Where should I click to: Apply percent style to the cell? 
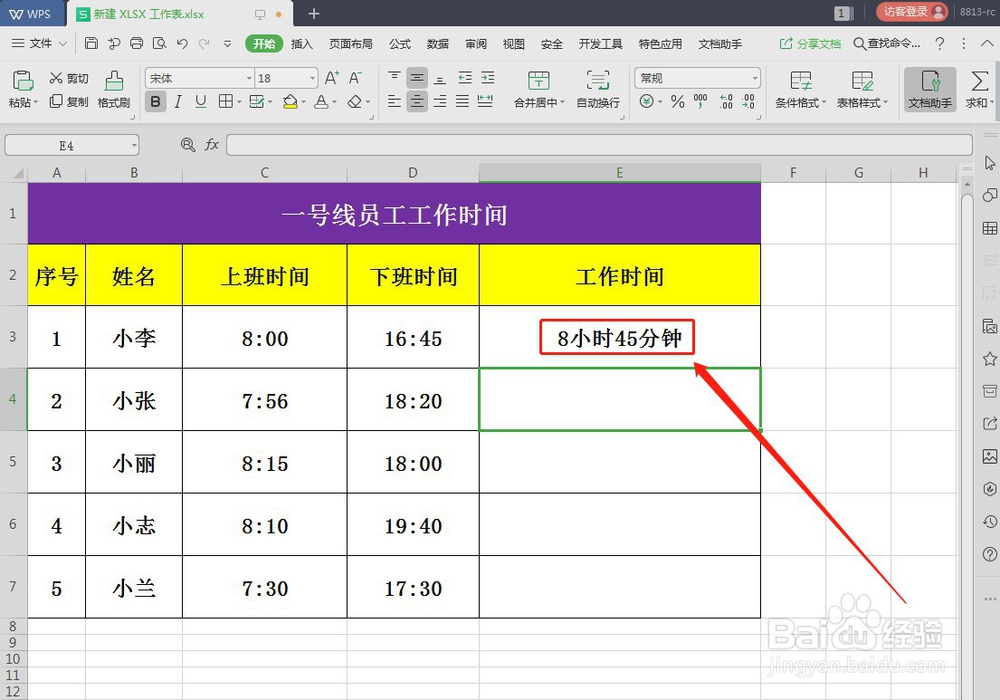676,101
